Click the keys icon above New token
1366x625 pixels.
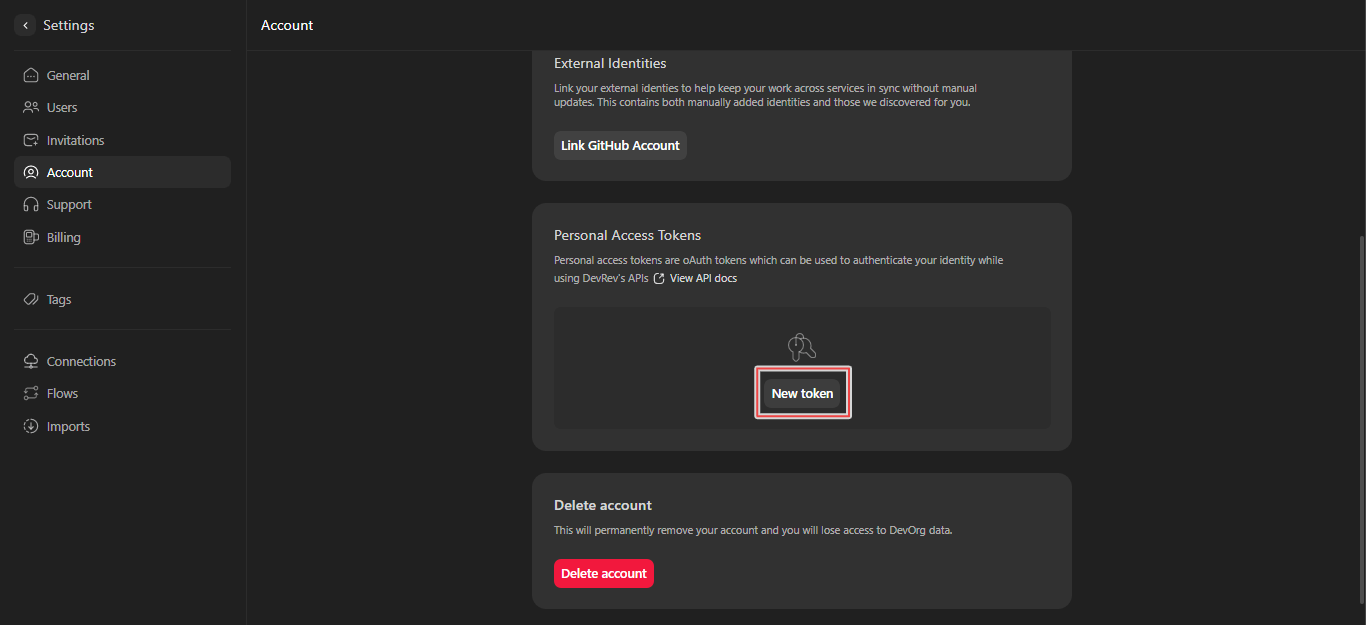pos(801,347)
